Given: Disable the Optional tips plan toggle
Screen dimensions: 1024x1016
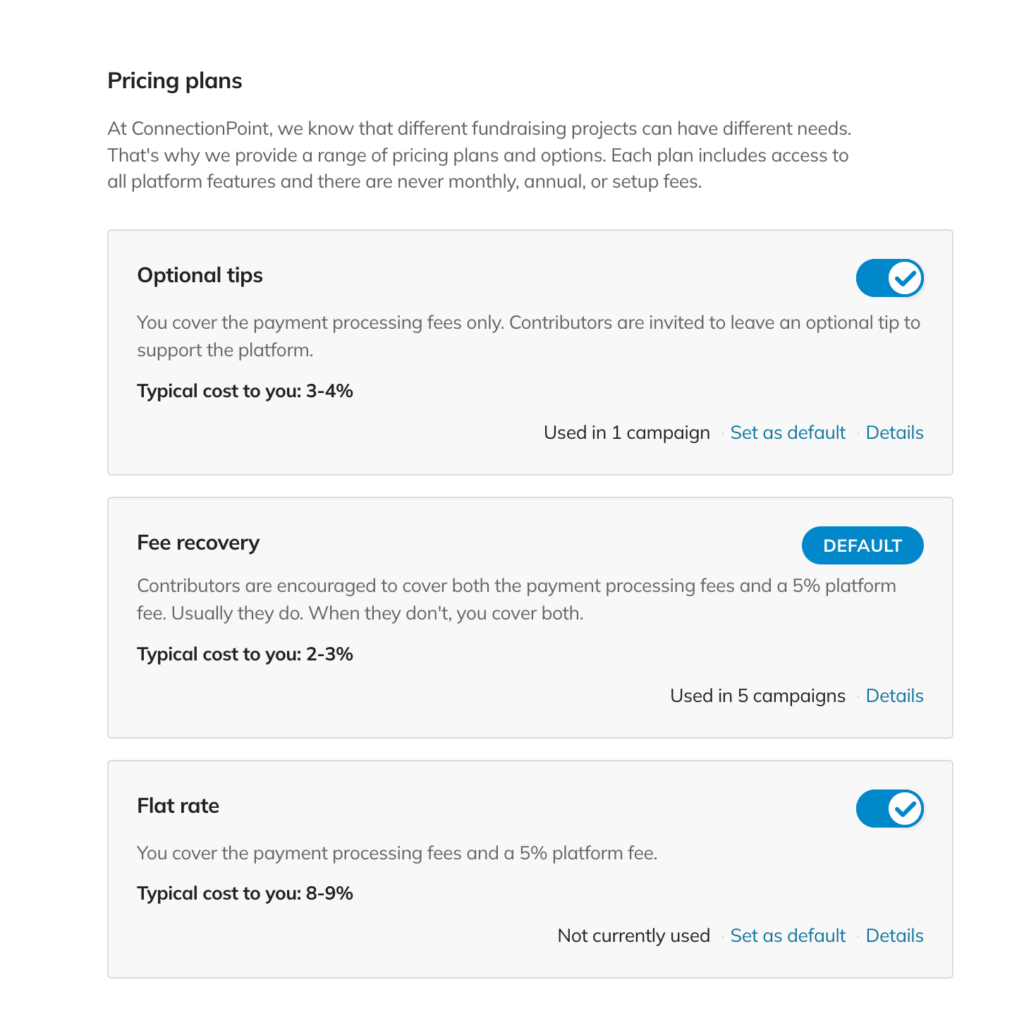Looking at the screenshot, I should pyautogui.click(x=889, y=278).
